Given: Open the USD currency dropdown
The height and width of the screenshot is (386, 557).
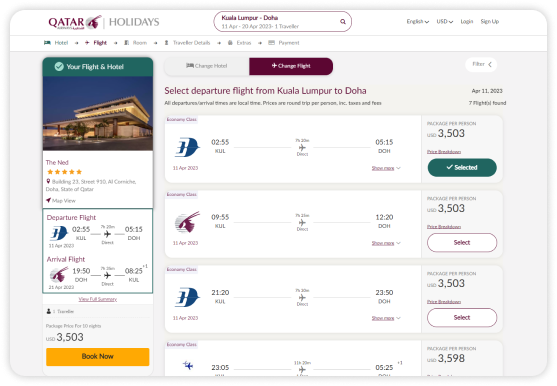Looking at the screenshot, I should pyautogui.click(x=445, y=22).
